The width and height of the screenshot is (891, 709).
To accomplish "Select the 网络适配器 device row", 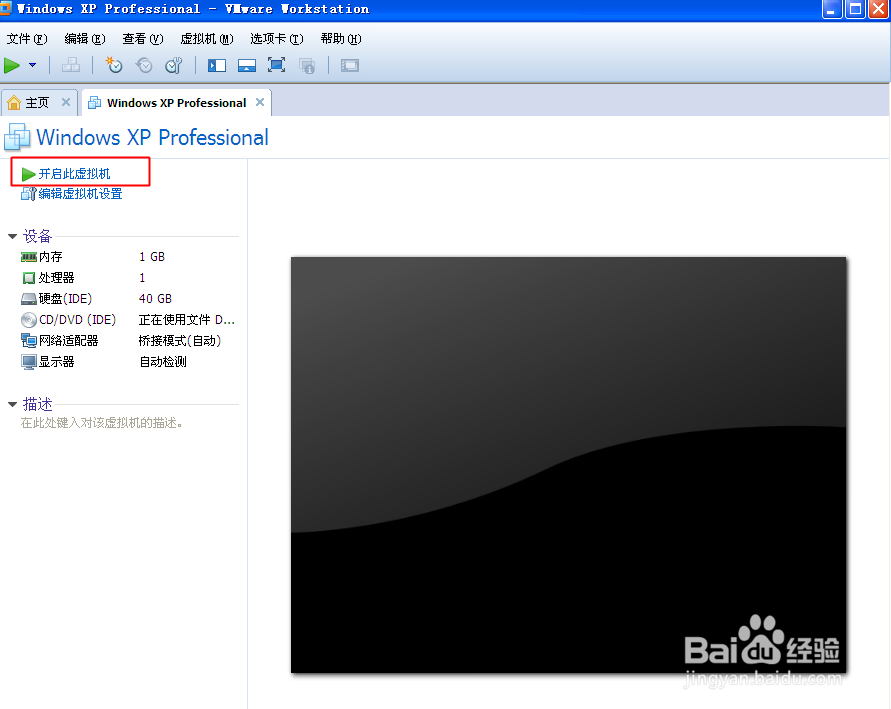I will [128, 341].
